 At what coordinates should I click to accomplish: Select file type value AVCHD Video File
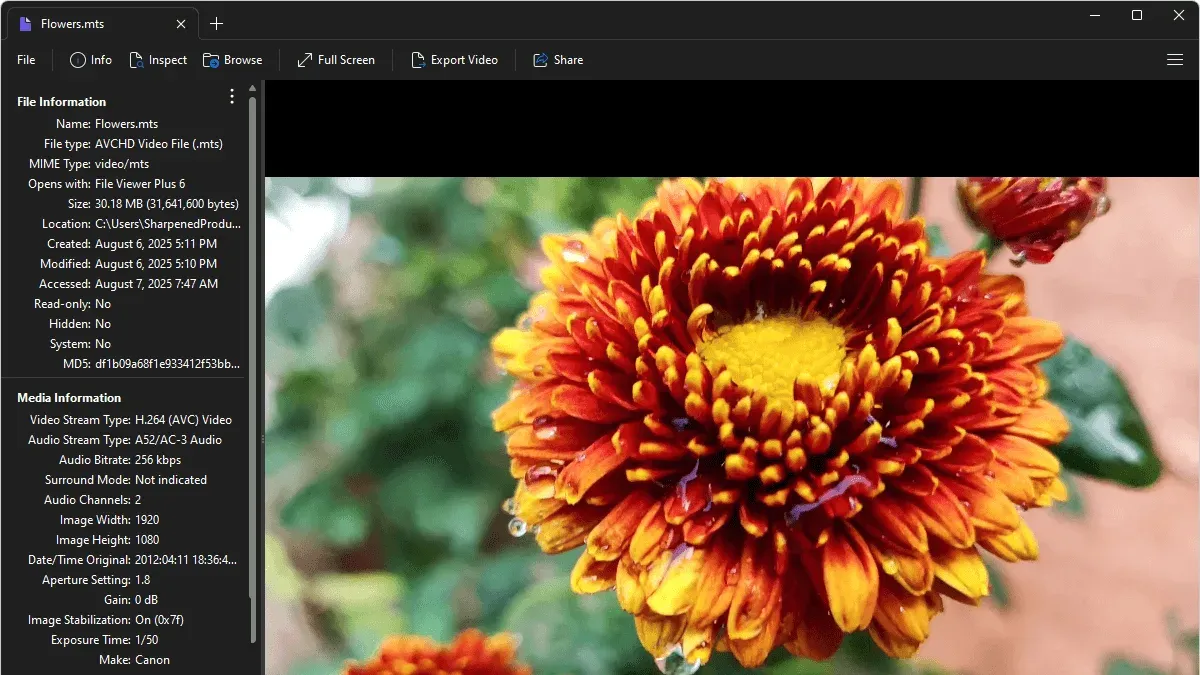[x=159, y=144]
